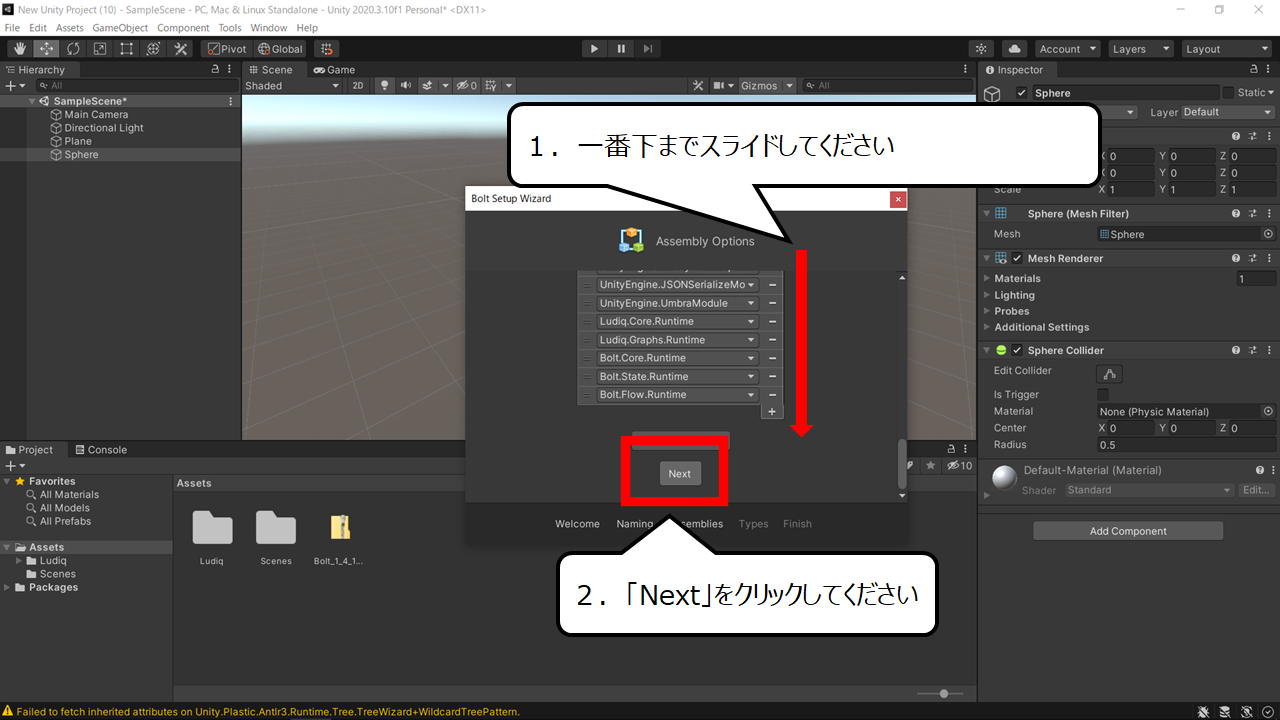The width and height of the screenshot is (1280, 720).
Task: Select the Rect tool
Action: click(x=127, y=48)
